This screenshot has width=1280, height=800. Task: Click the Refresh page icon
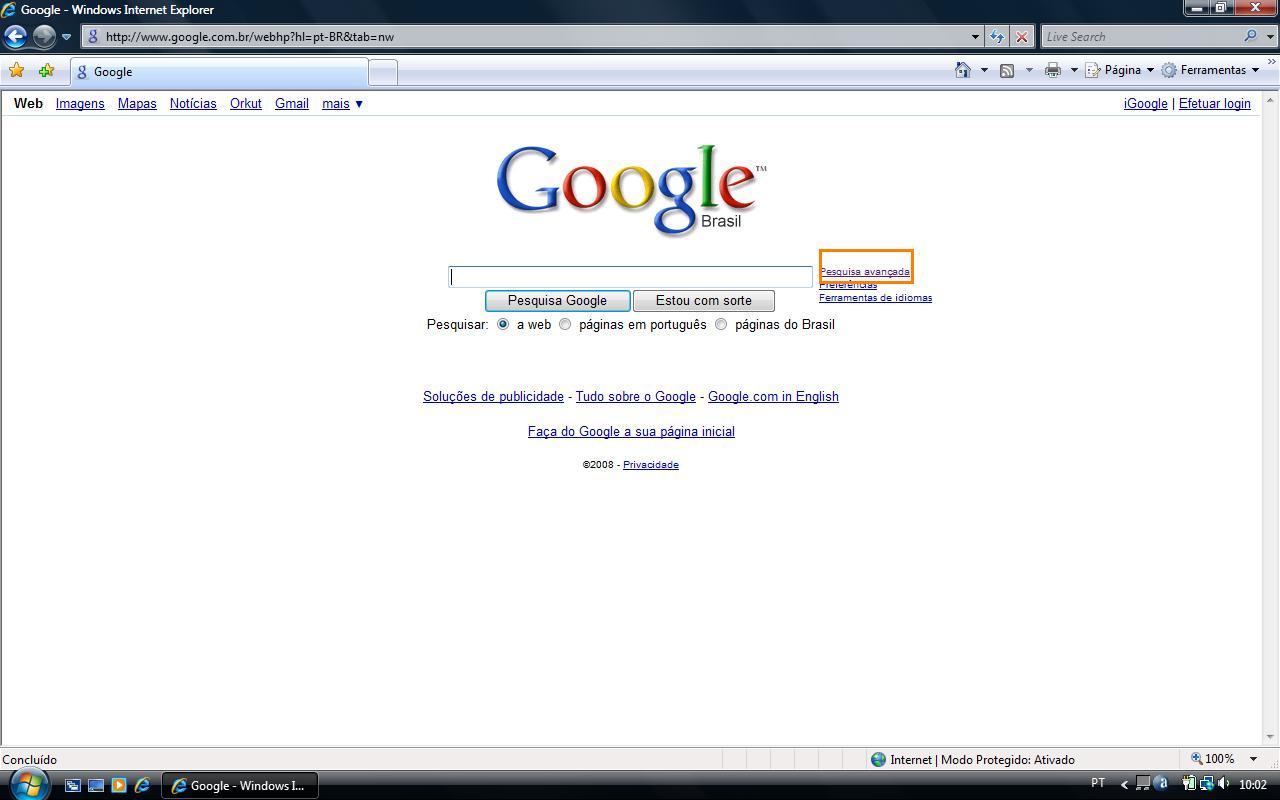point(997,37)
